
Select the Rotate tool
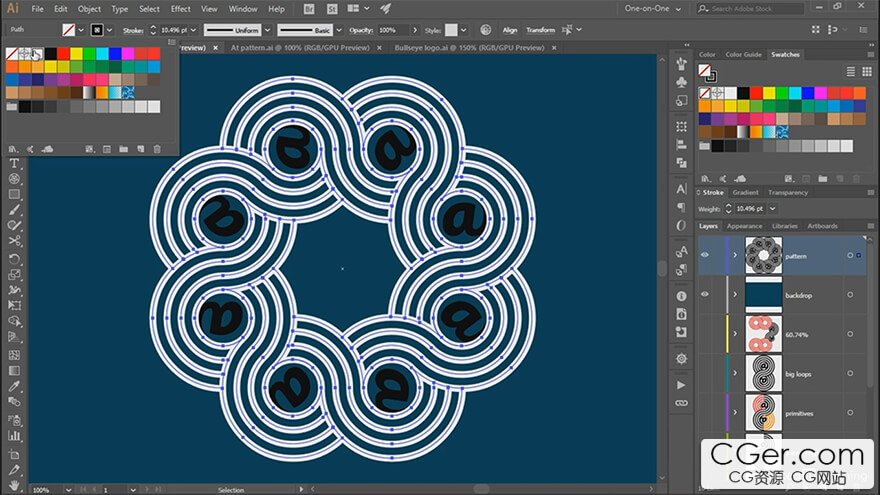[15, 259]
